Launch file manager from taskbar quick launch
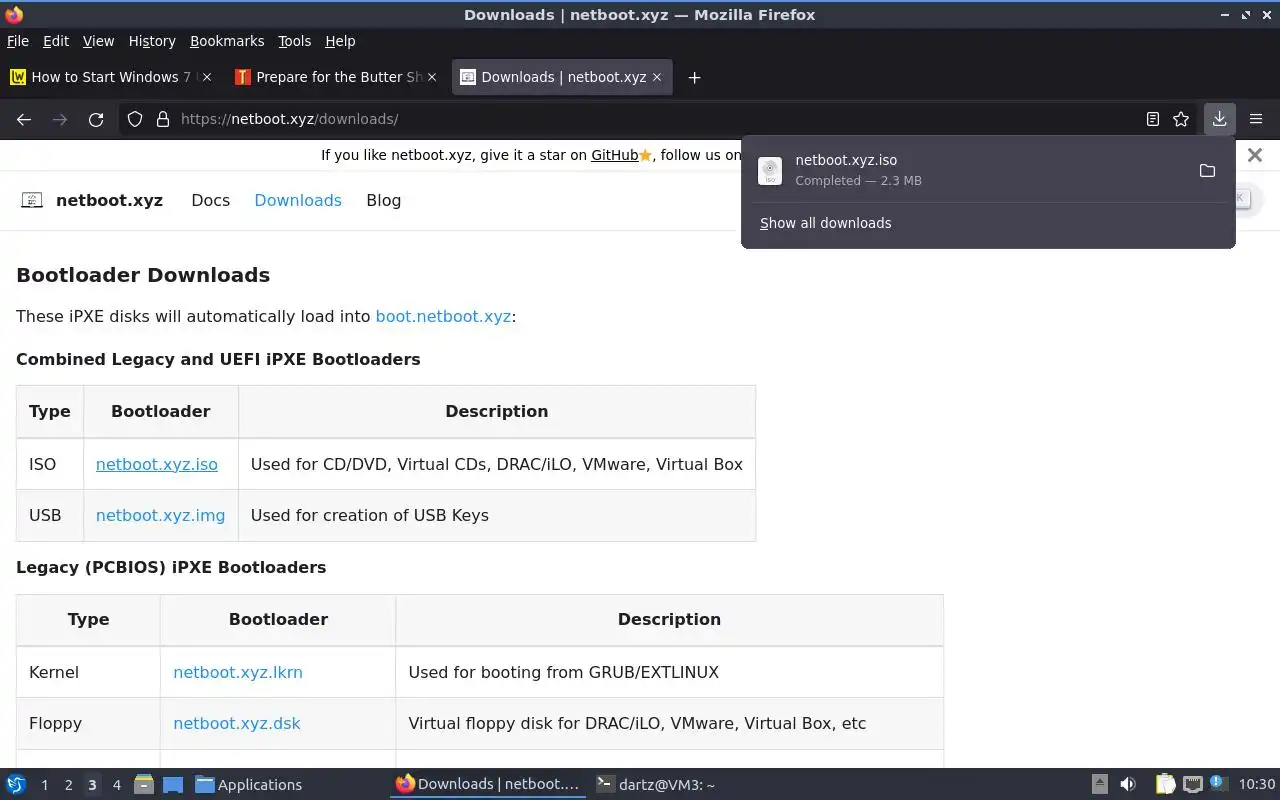The width and height of the screenshot is (1280, 800). point(144,785)
